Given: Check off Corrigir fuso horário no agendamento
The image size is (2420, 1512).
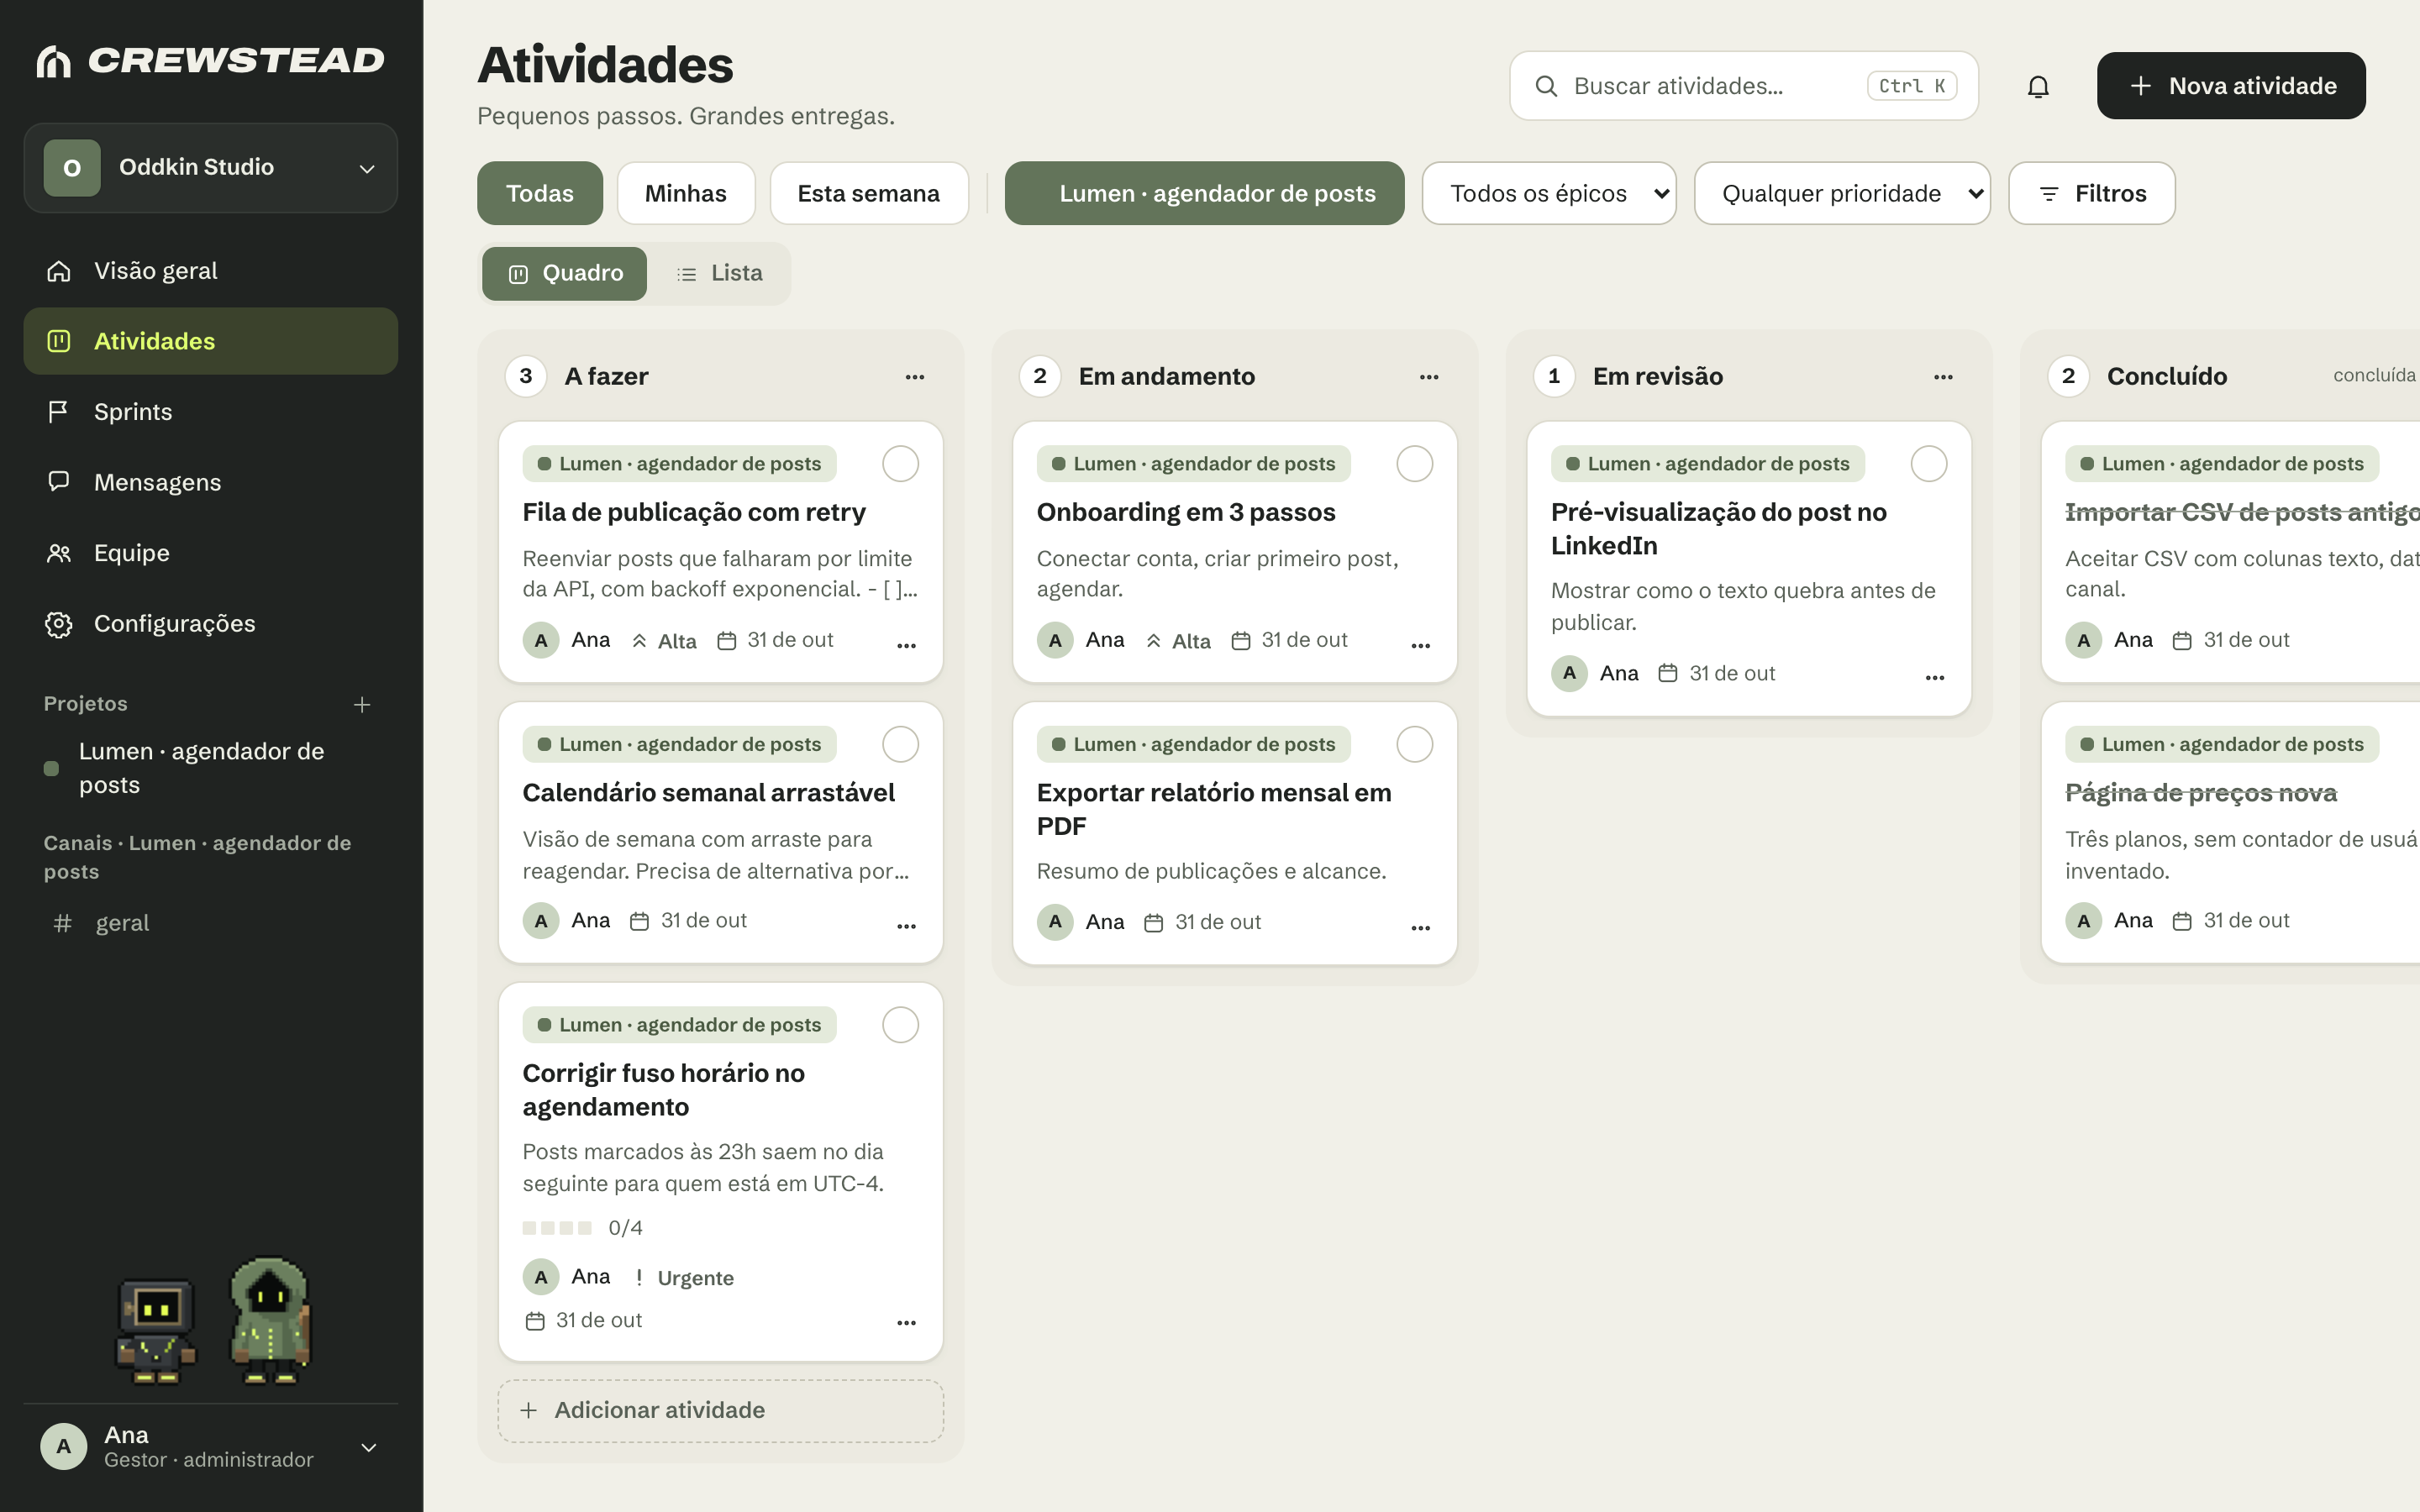Looking at the screenshot, I should point(900,1025).
